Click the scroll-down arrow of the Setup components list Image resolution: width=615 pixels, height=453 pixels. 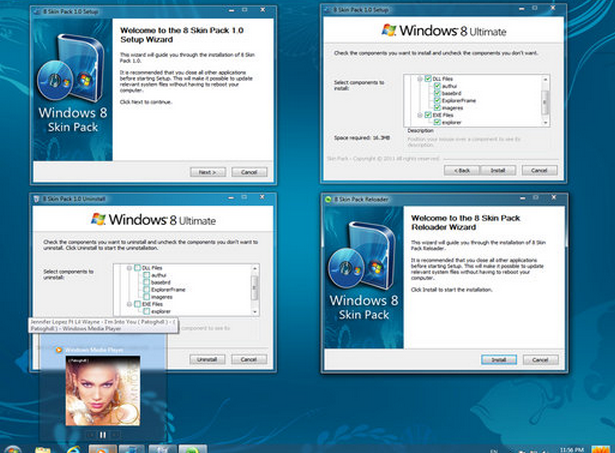pos(545,123)
